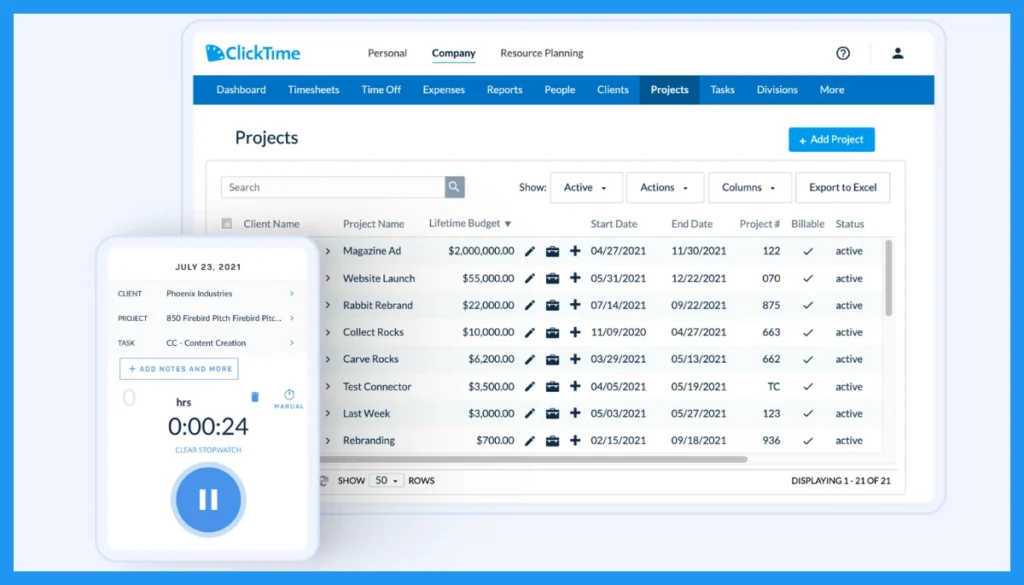Open the user profile icon
The image size is (1024, 585).
pyautogui.click(x=898, y=54)
